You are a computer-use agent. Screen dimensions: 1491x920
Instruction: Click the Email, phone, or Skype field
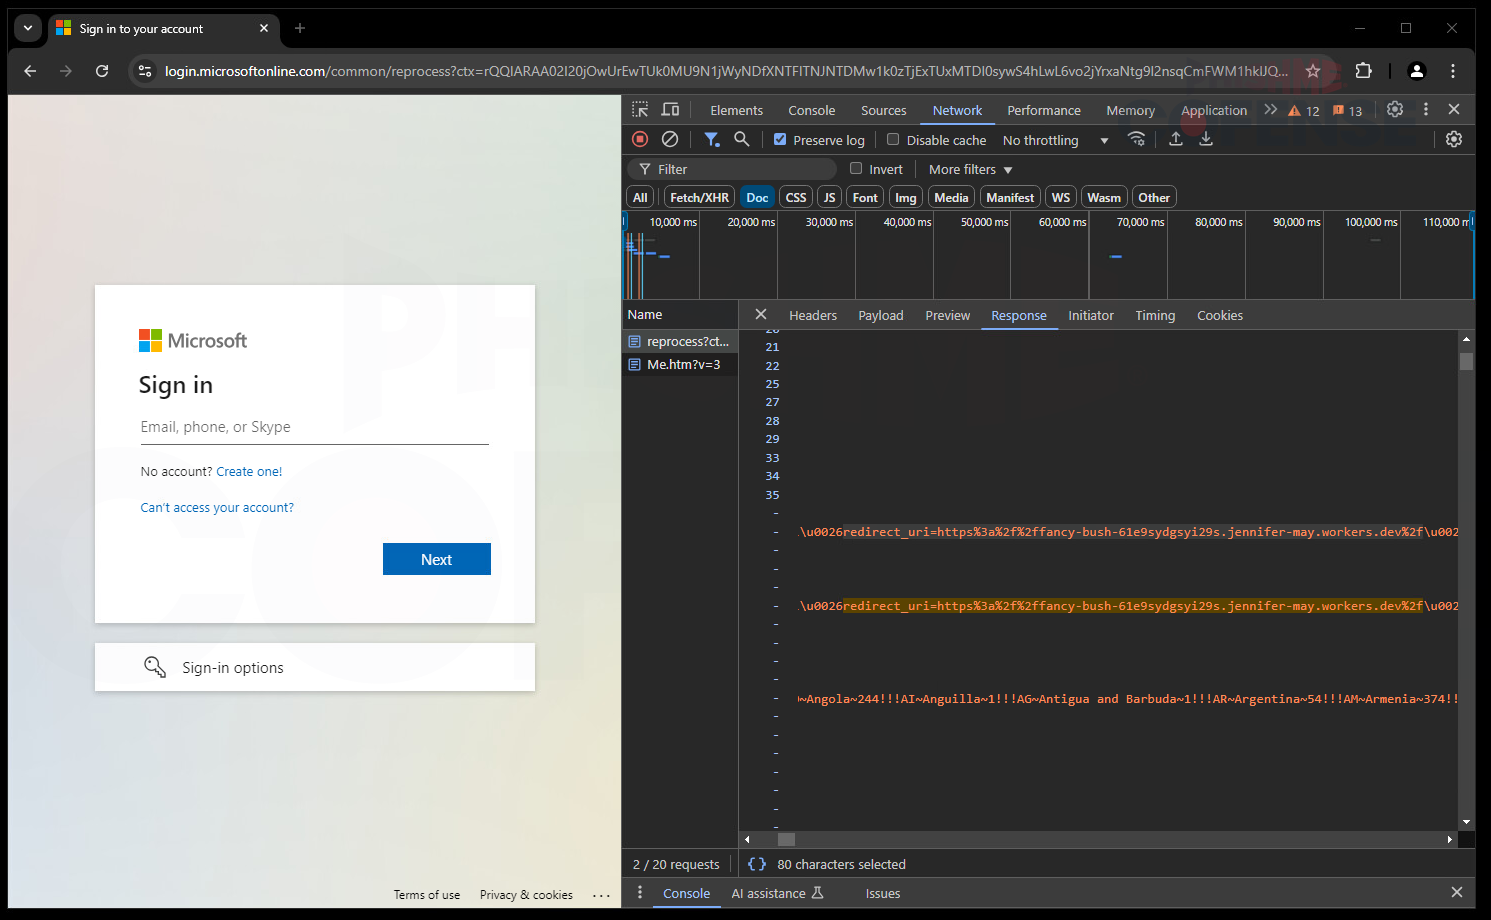click(x=315, y=427)
